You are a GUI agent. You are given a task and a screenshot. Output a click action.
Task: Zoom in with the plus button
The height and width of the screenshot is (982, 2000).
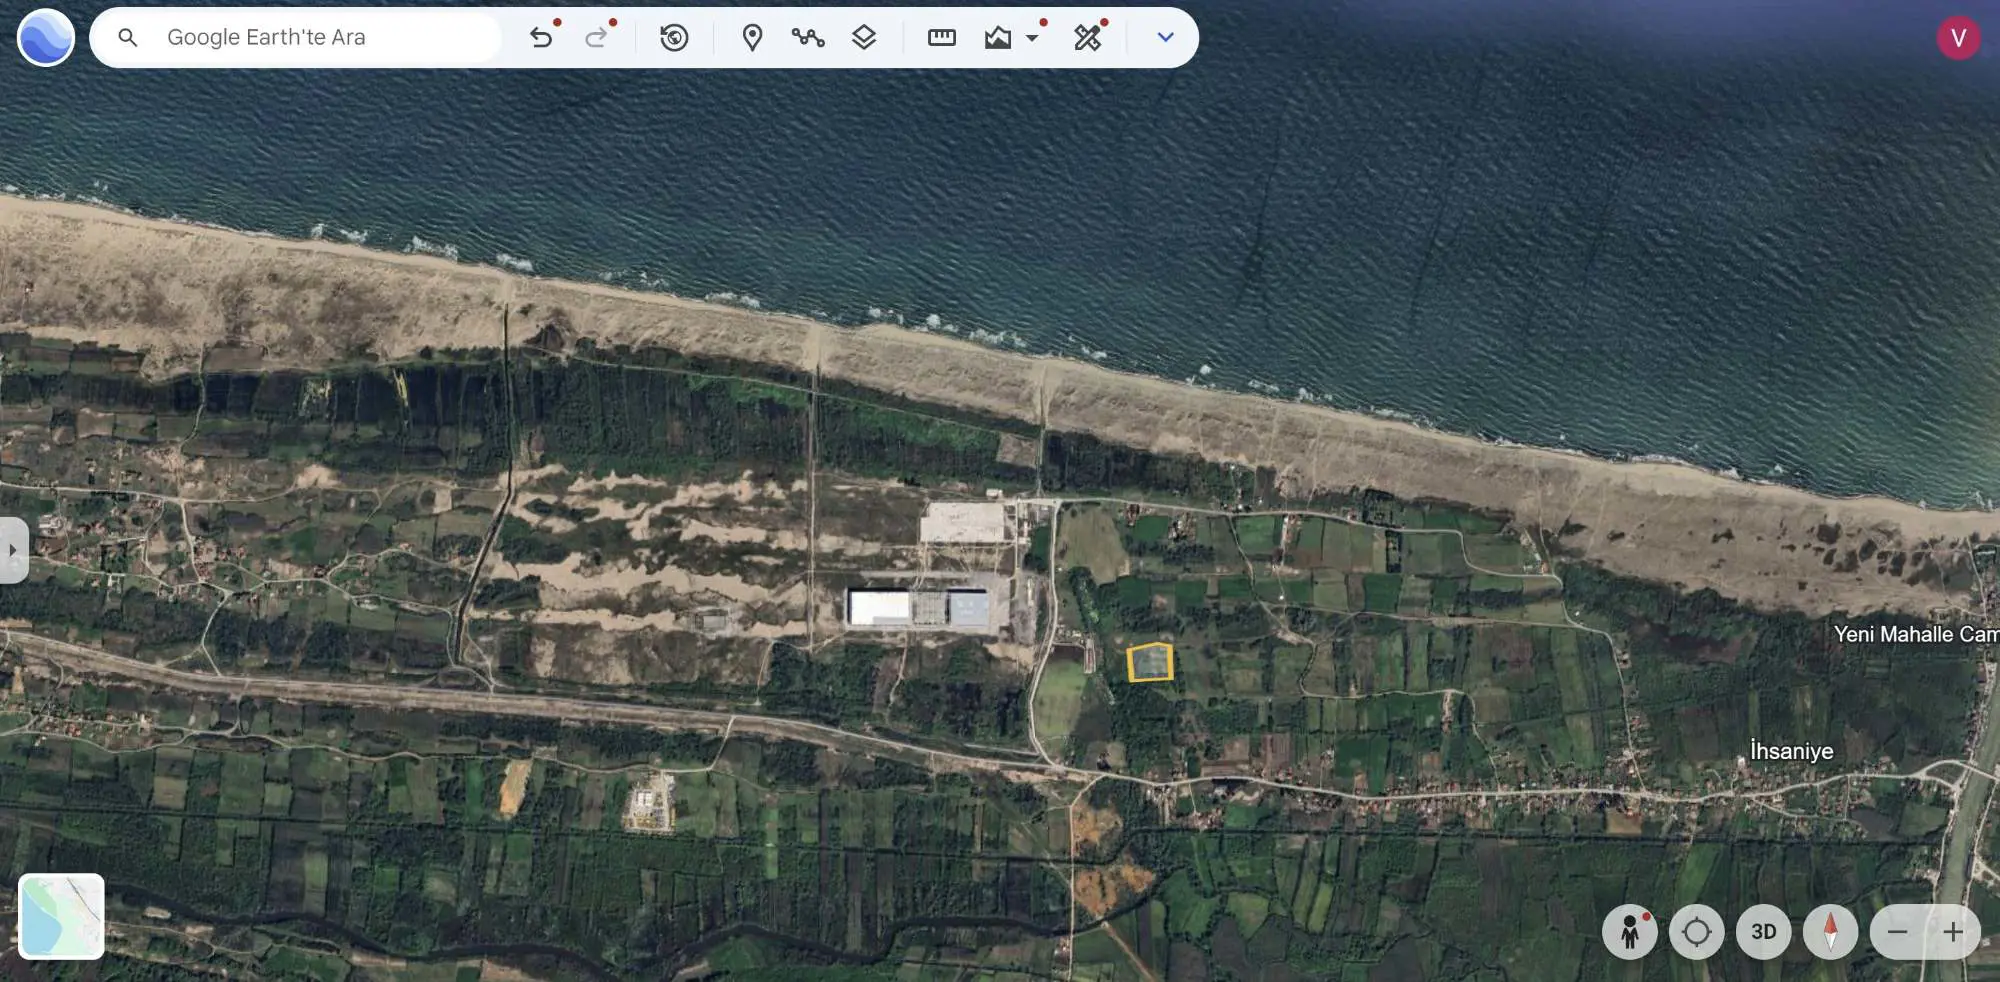pyautogui.click(x=1953, y=932)
